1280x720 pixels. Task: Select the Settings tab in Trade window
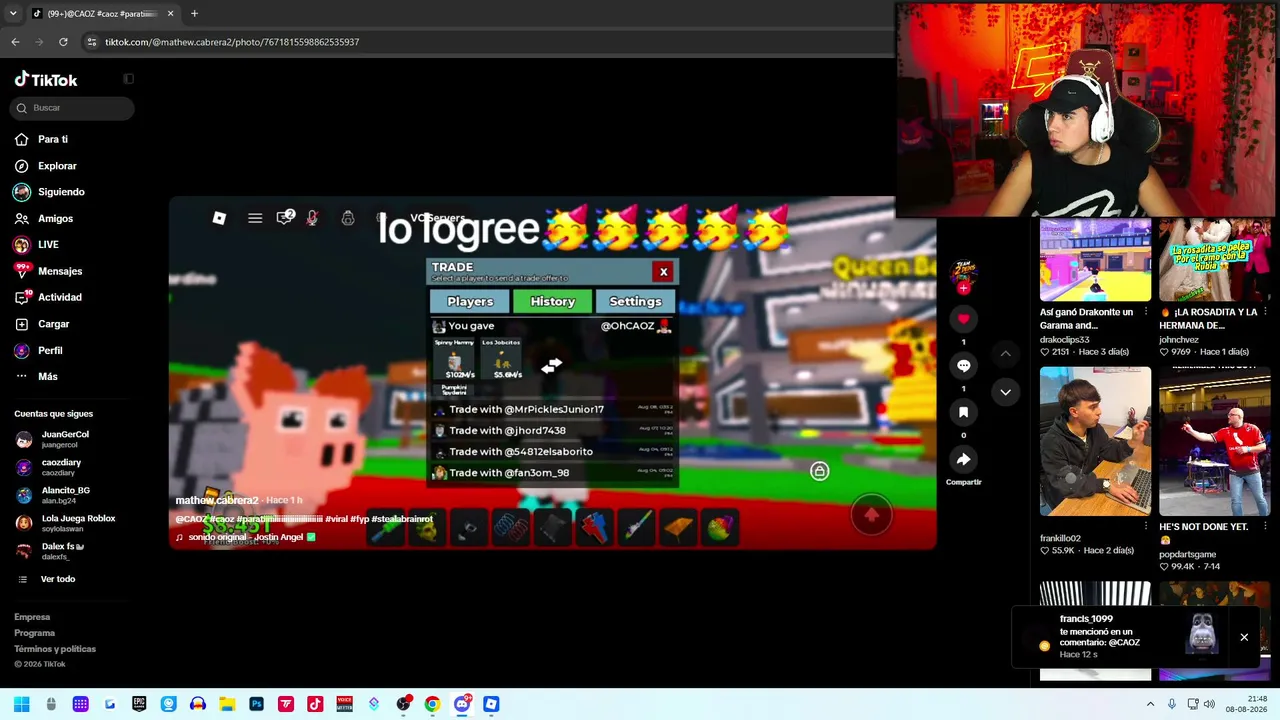[x=636, y=301]
